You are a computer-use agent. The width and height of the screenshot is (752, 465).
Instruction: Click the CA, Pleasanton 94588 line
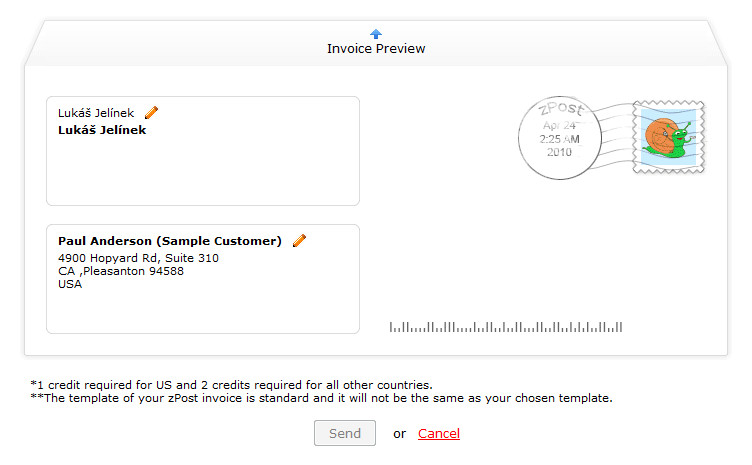point(121,271)
